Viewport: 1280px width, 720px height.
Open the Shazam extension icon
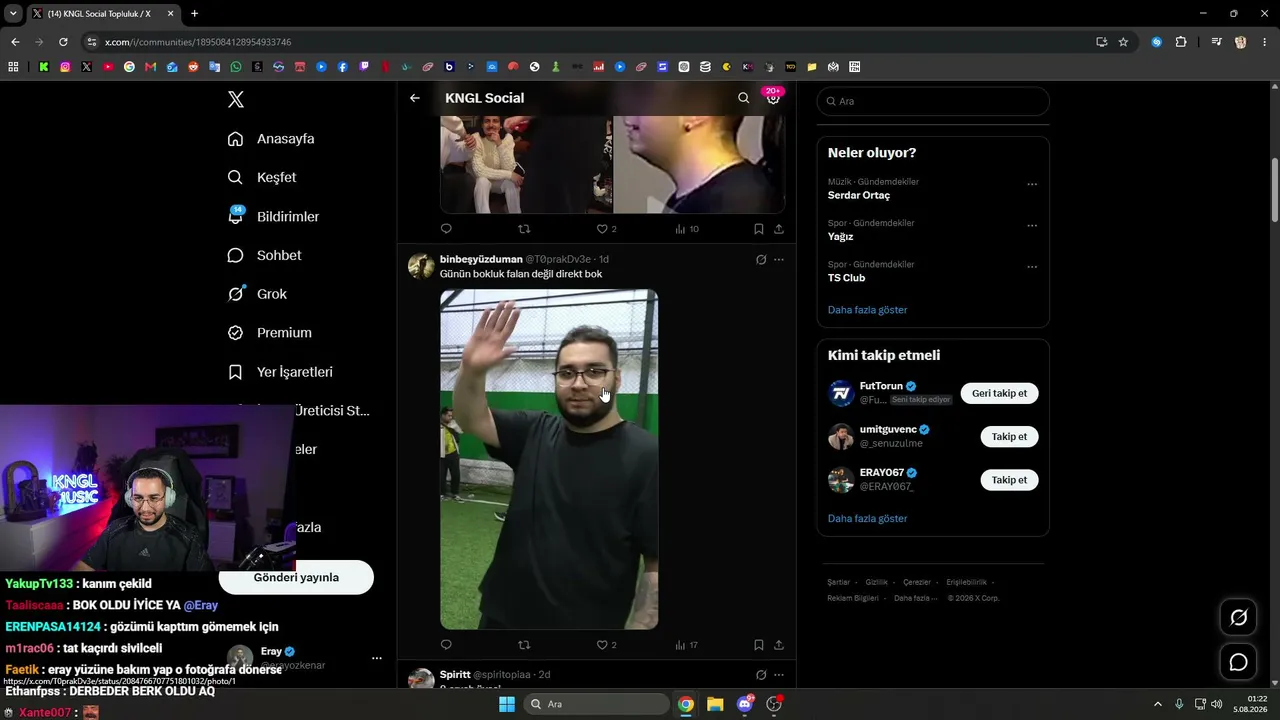click(x=1156, y=42)
